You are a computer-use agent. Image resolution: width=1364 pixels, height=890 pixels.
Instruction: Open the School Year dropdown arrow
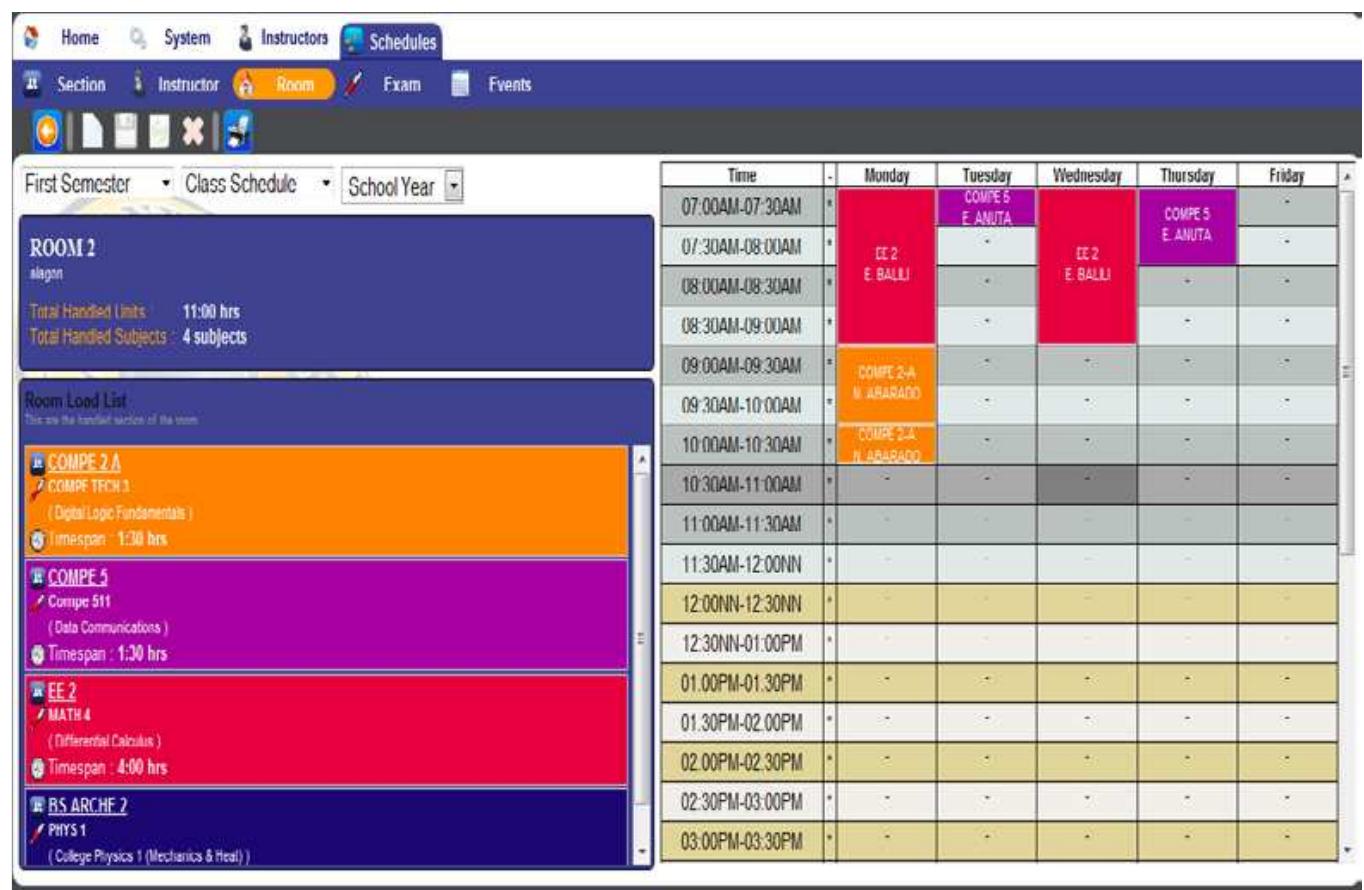(453, 186)
